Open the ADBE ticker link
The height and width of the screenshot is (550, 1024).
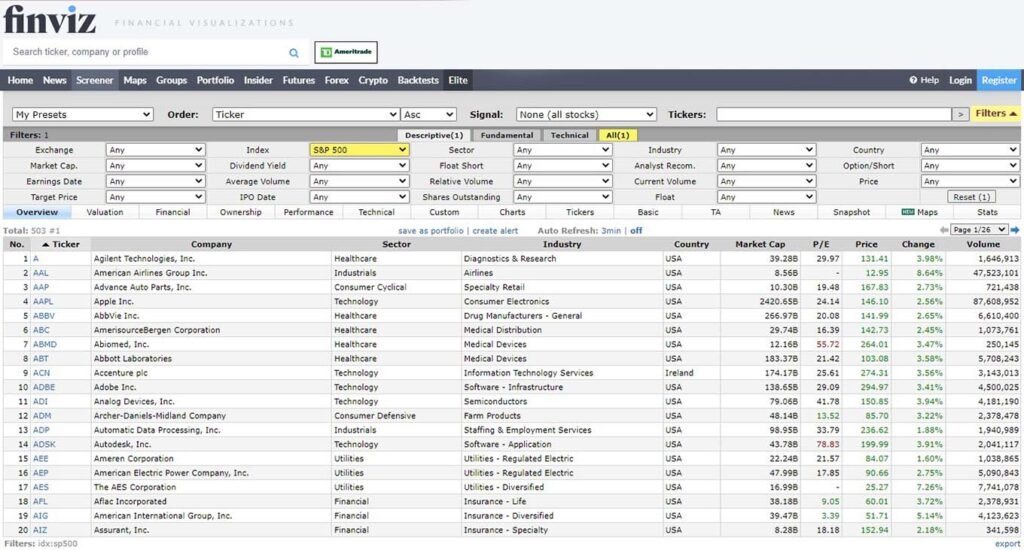click(x=44, y=387)
